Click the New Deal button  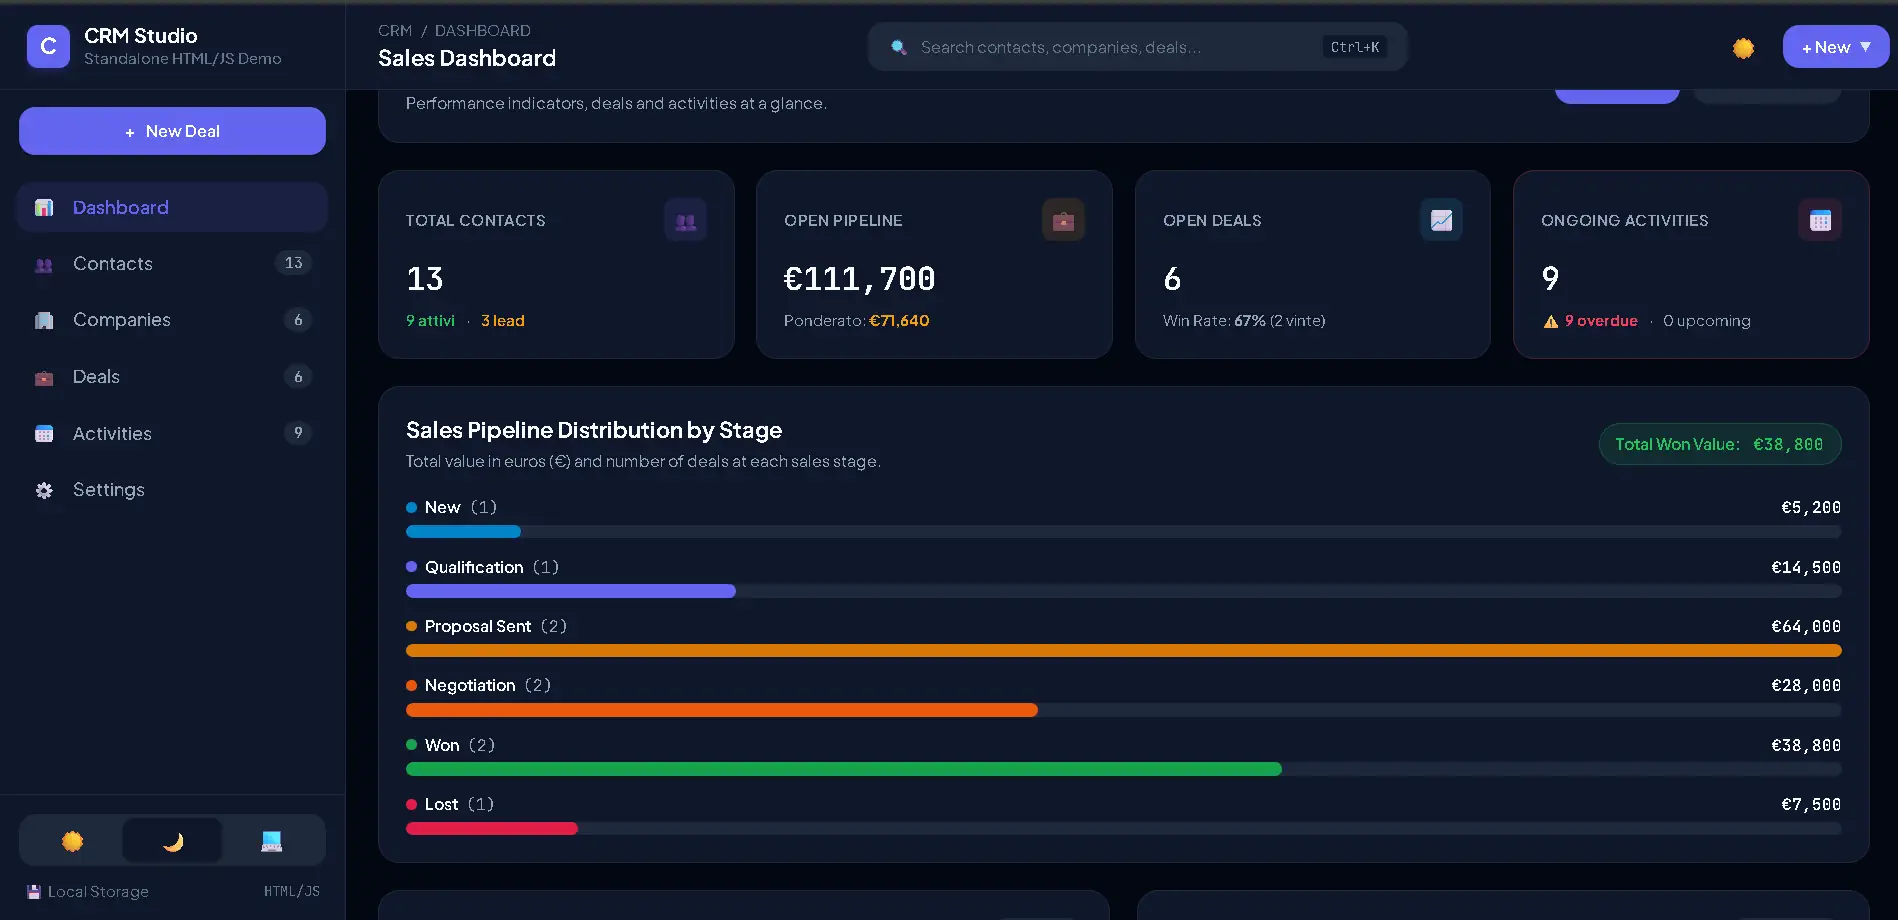172,131
